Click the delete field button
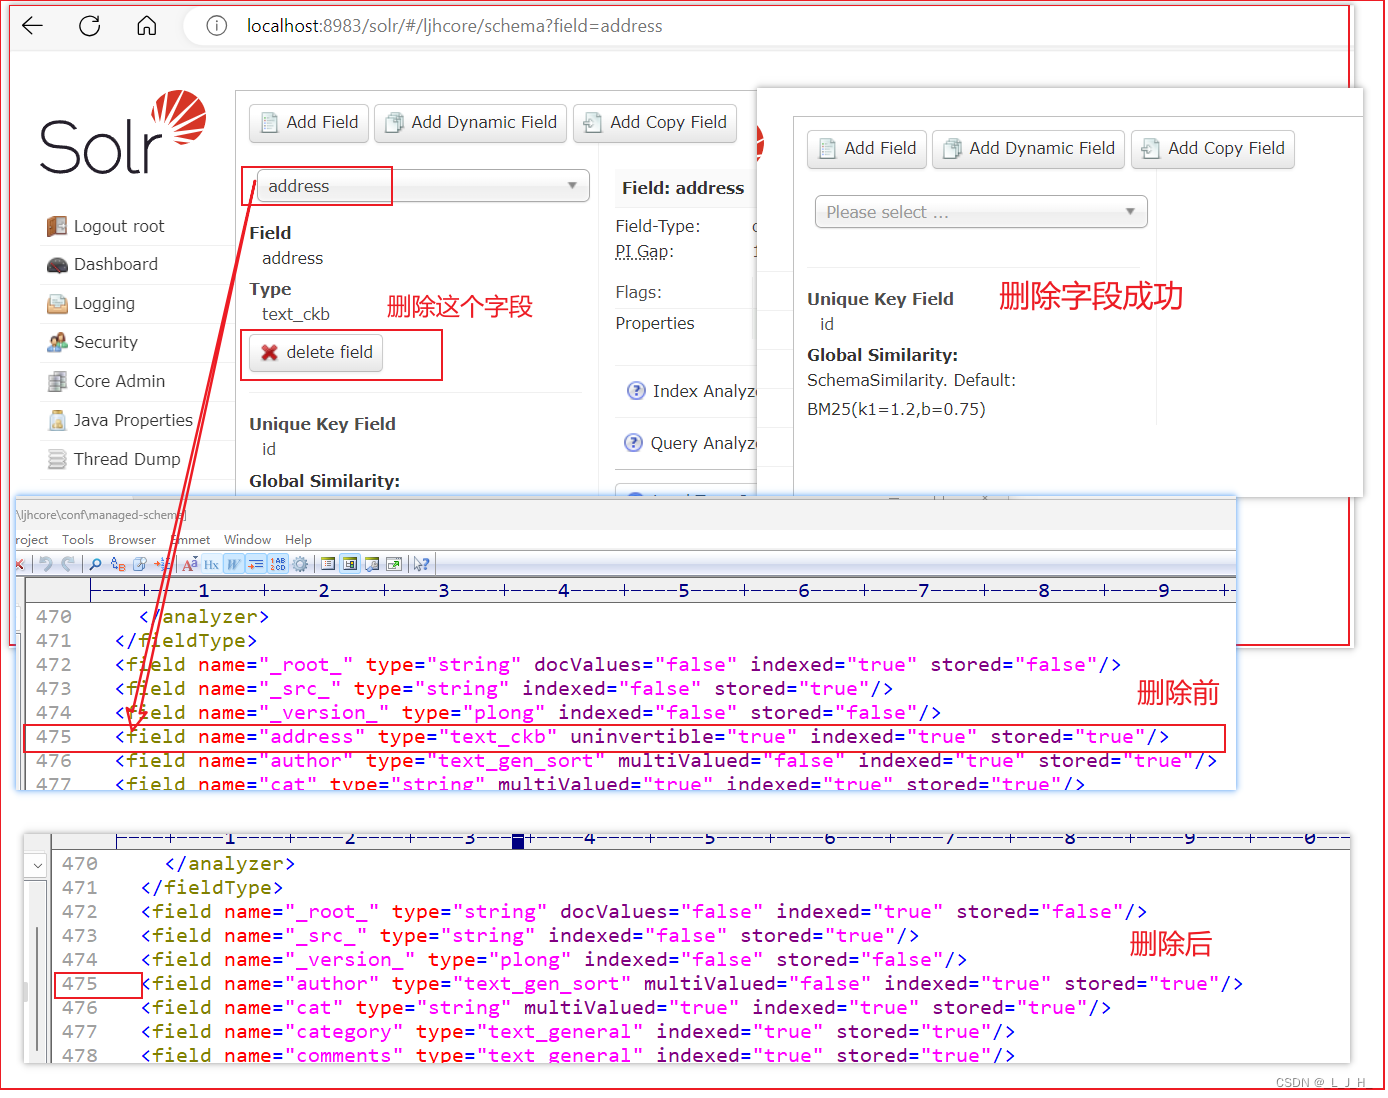Viewport: 1388px width, 1098px height. click(317, 352)
